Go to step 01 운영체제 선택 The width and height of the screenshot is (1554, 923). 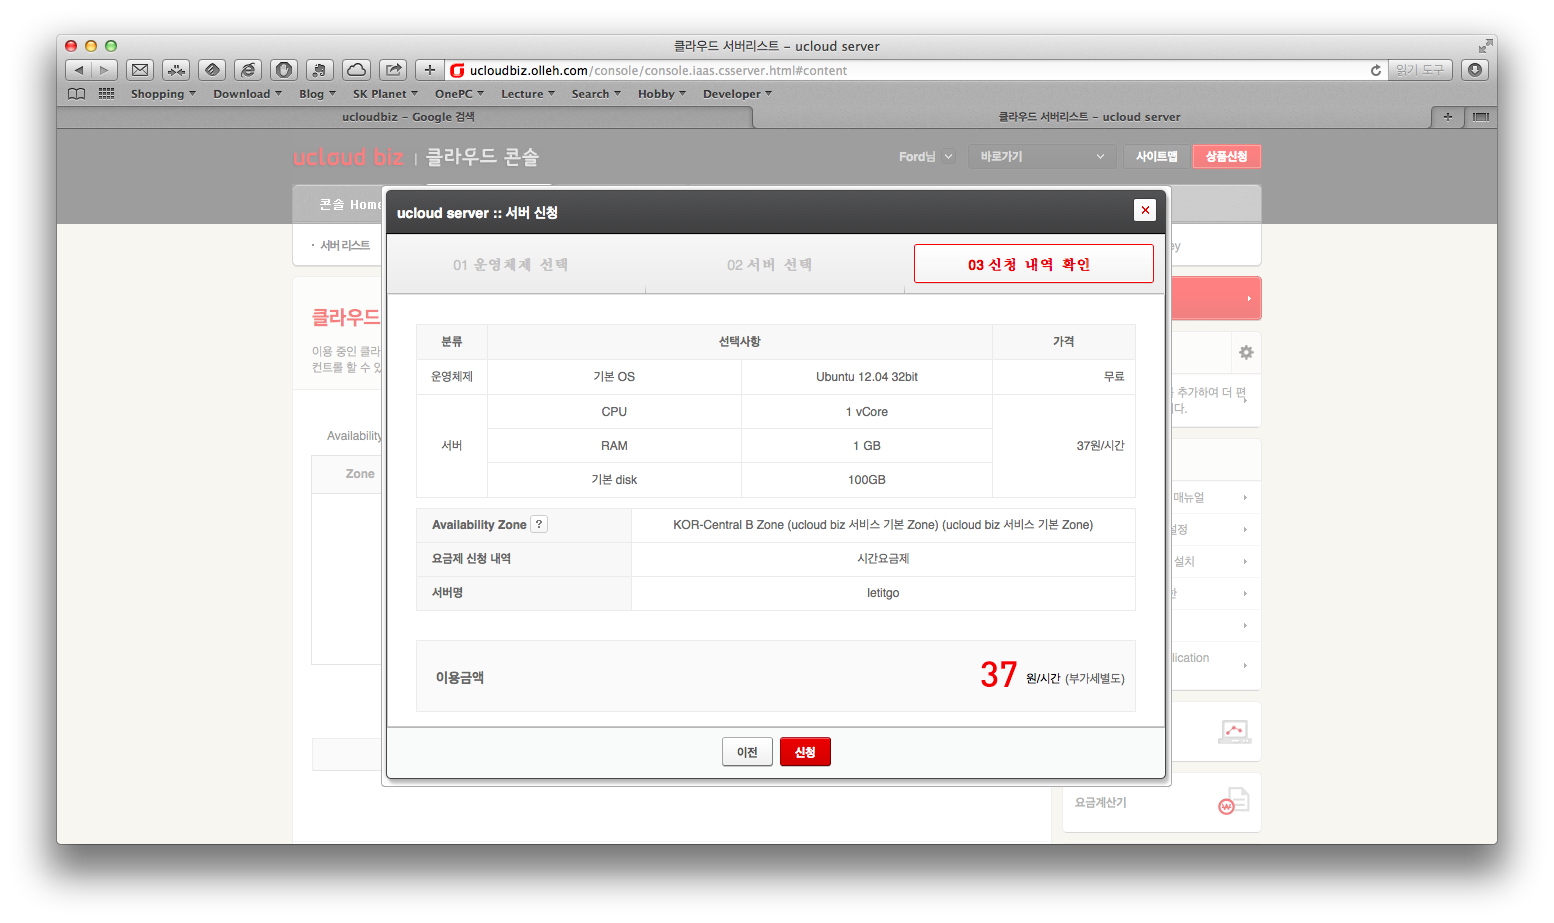[x=510, y=265]
